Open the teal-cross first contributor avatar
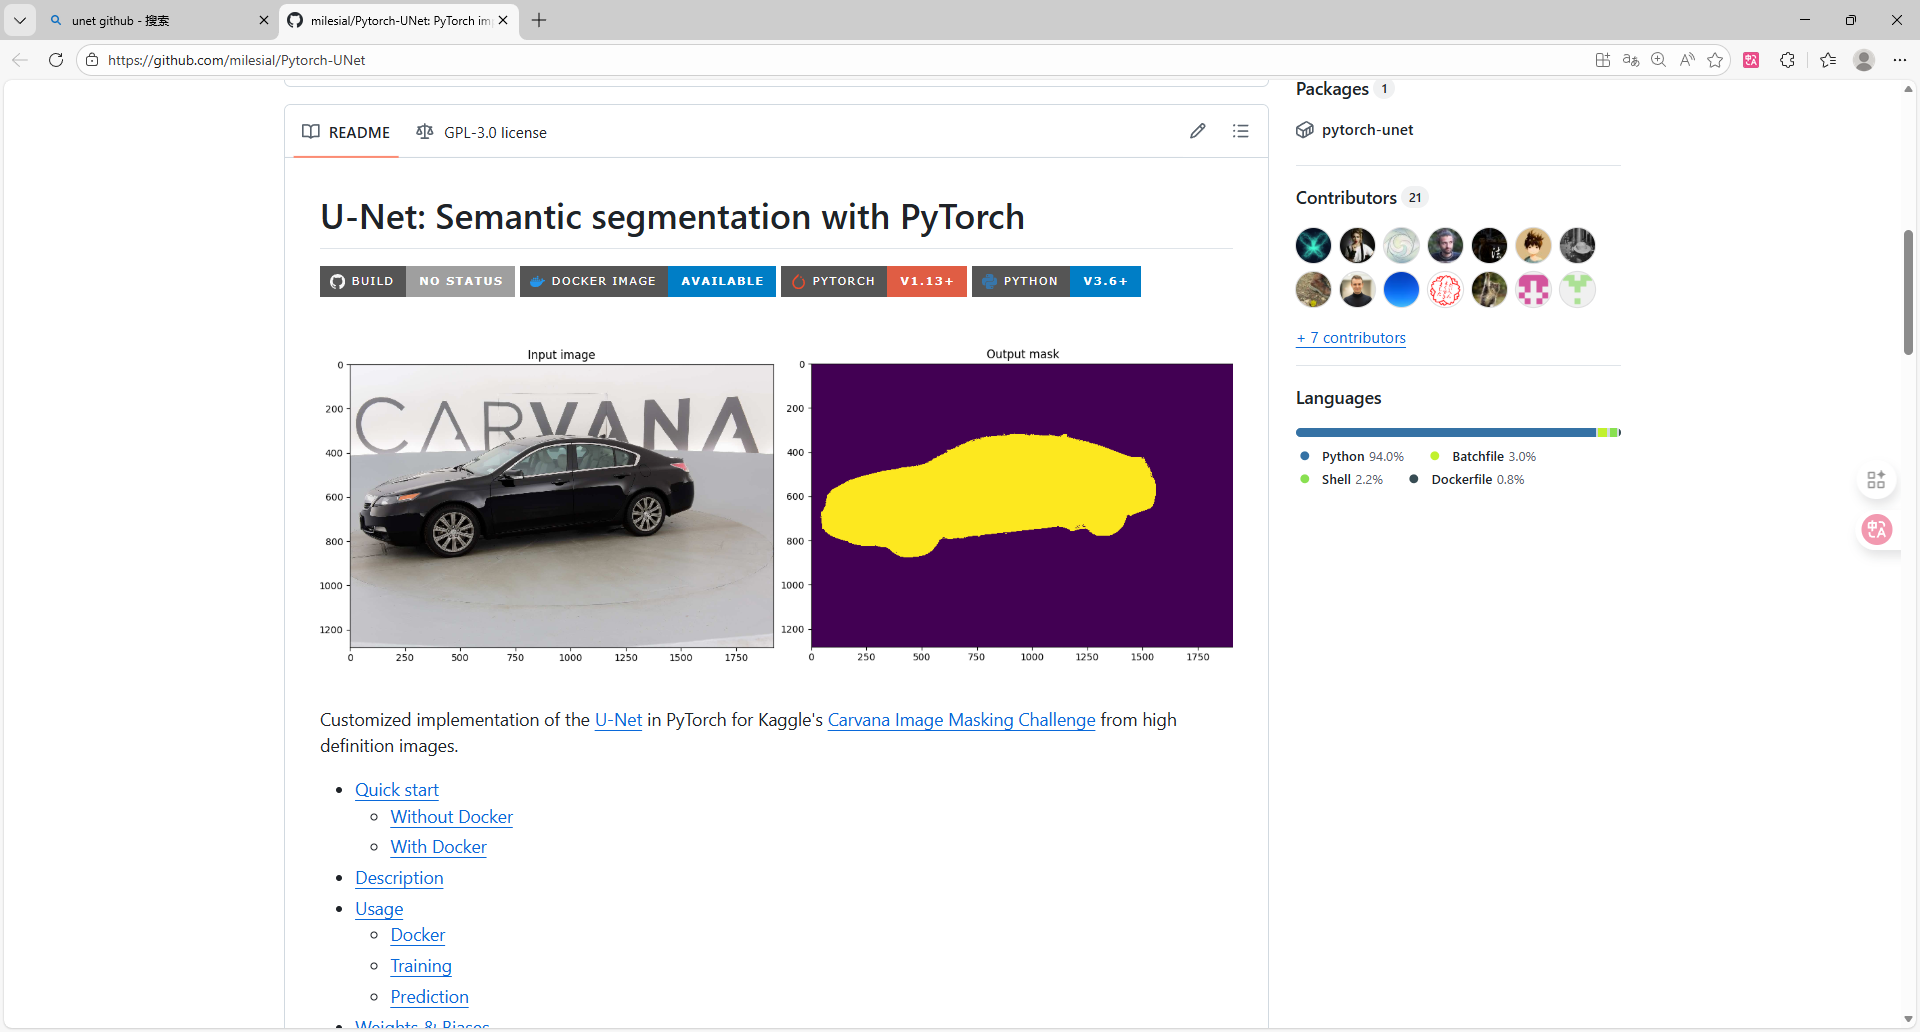 click(x=1314, y=245)
